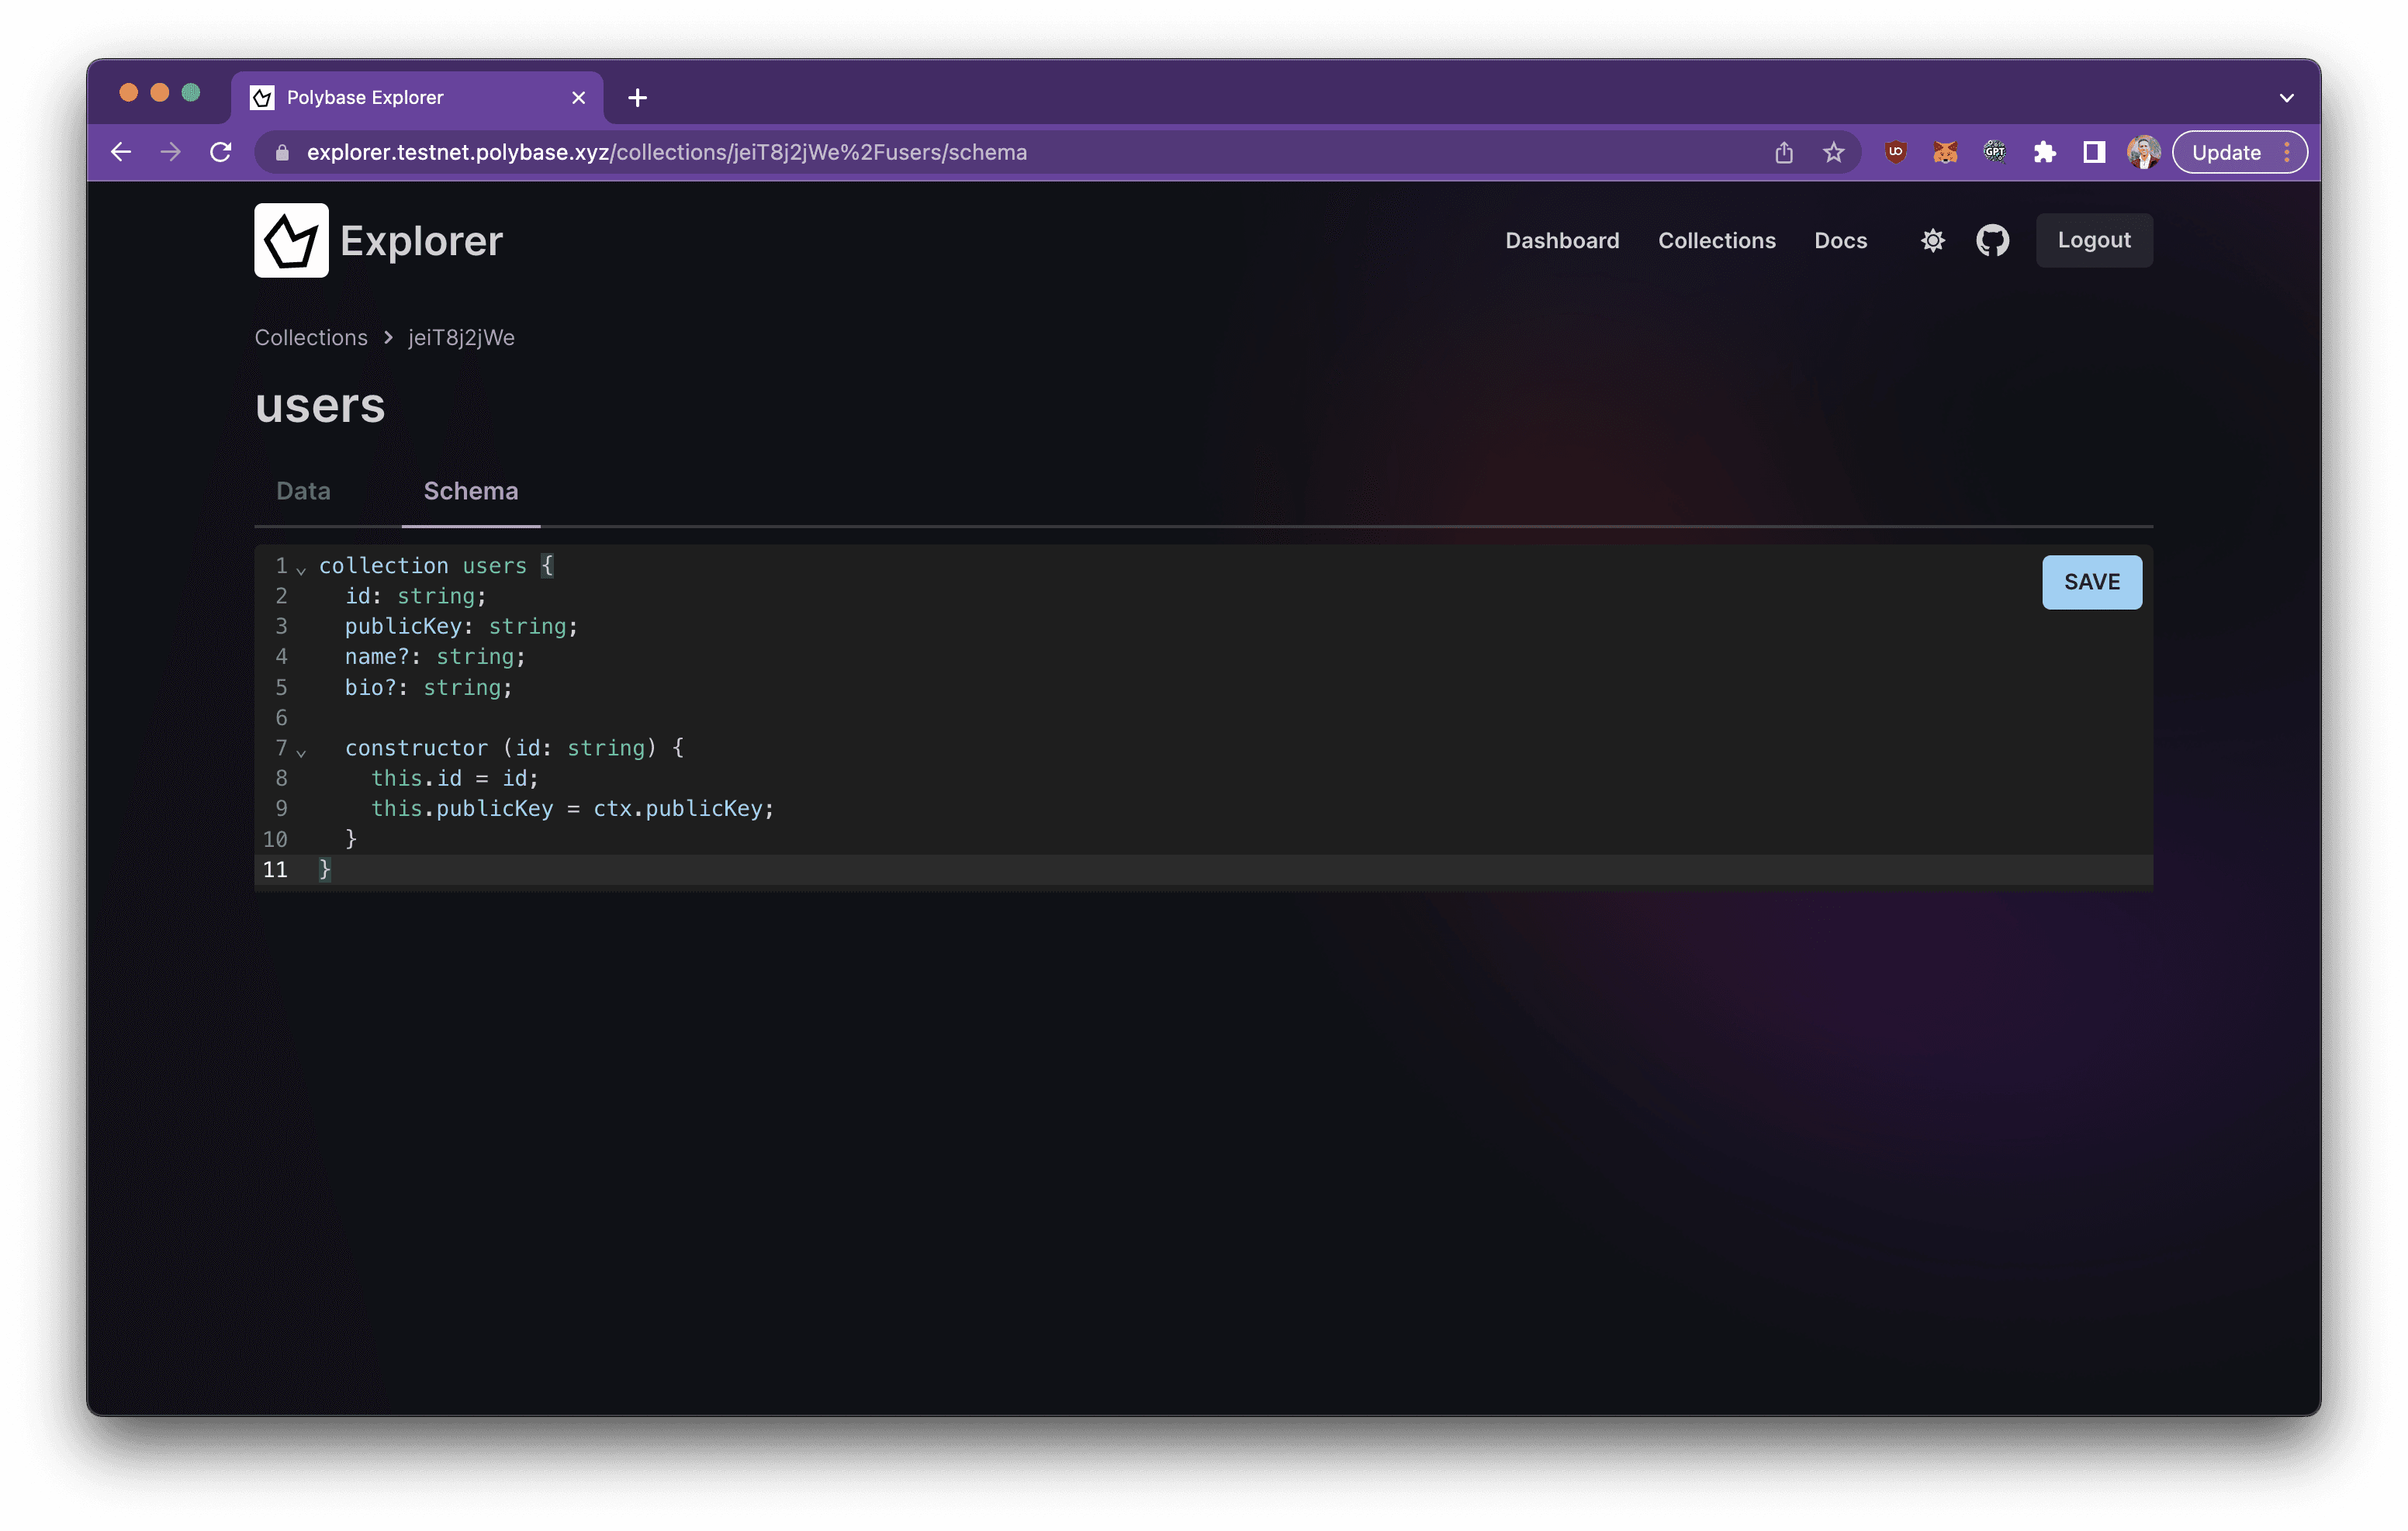Viewport: 2408px width, 1531px height.
Task: Click the Collections breadcrumb link
Action: click(x=311, y=338)
